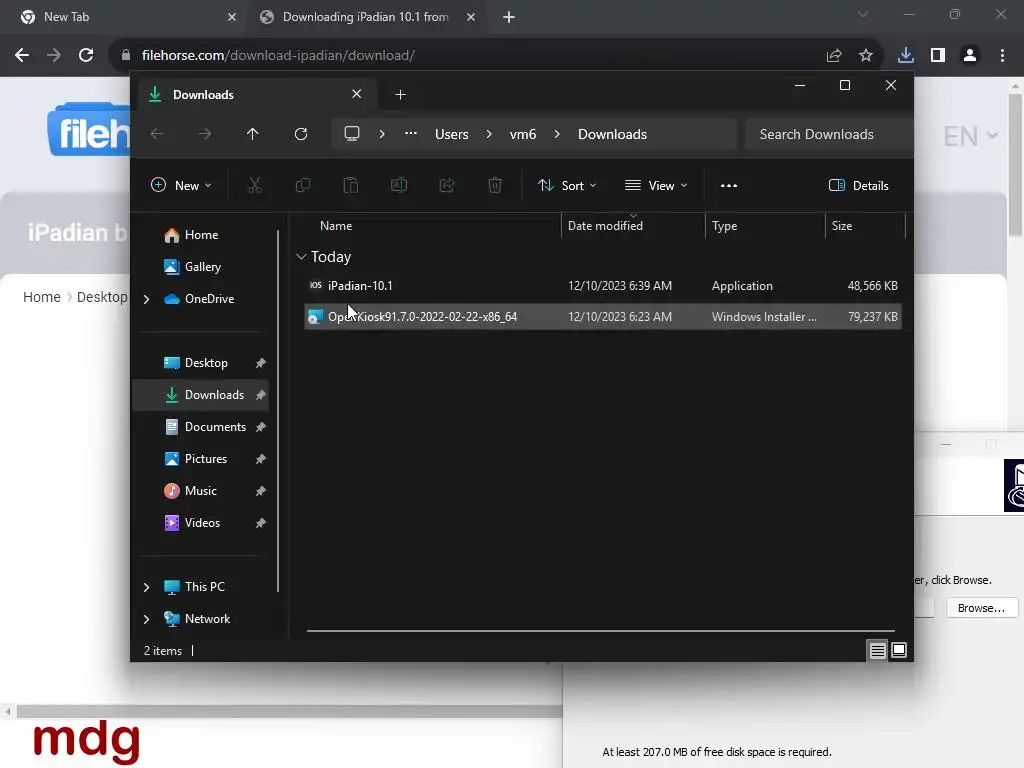
Task: Click the Share icon in Explorer toolbar
Action: click(x=447, y=185)
